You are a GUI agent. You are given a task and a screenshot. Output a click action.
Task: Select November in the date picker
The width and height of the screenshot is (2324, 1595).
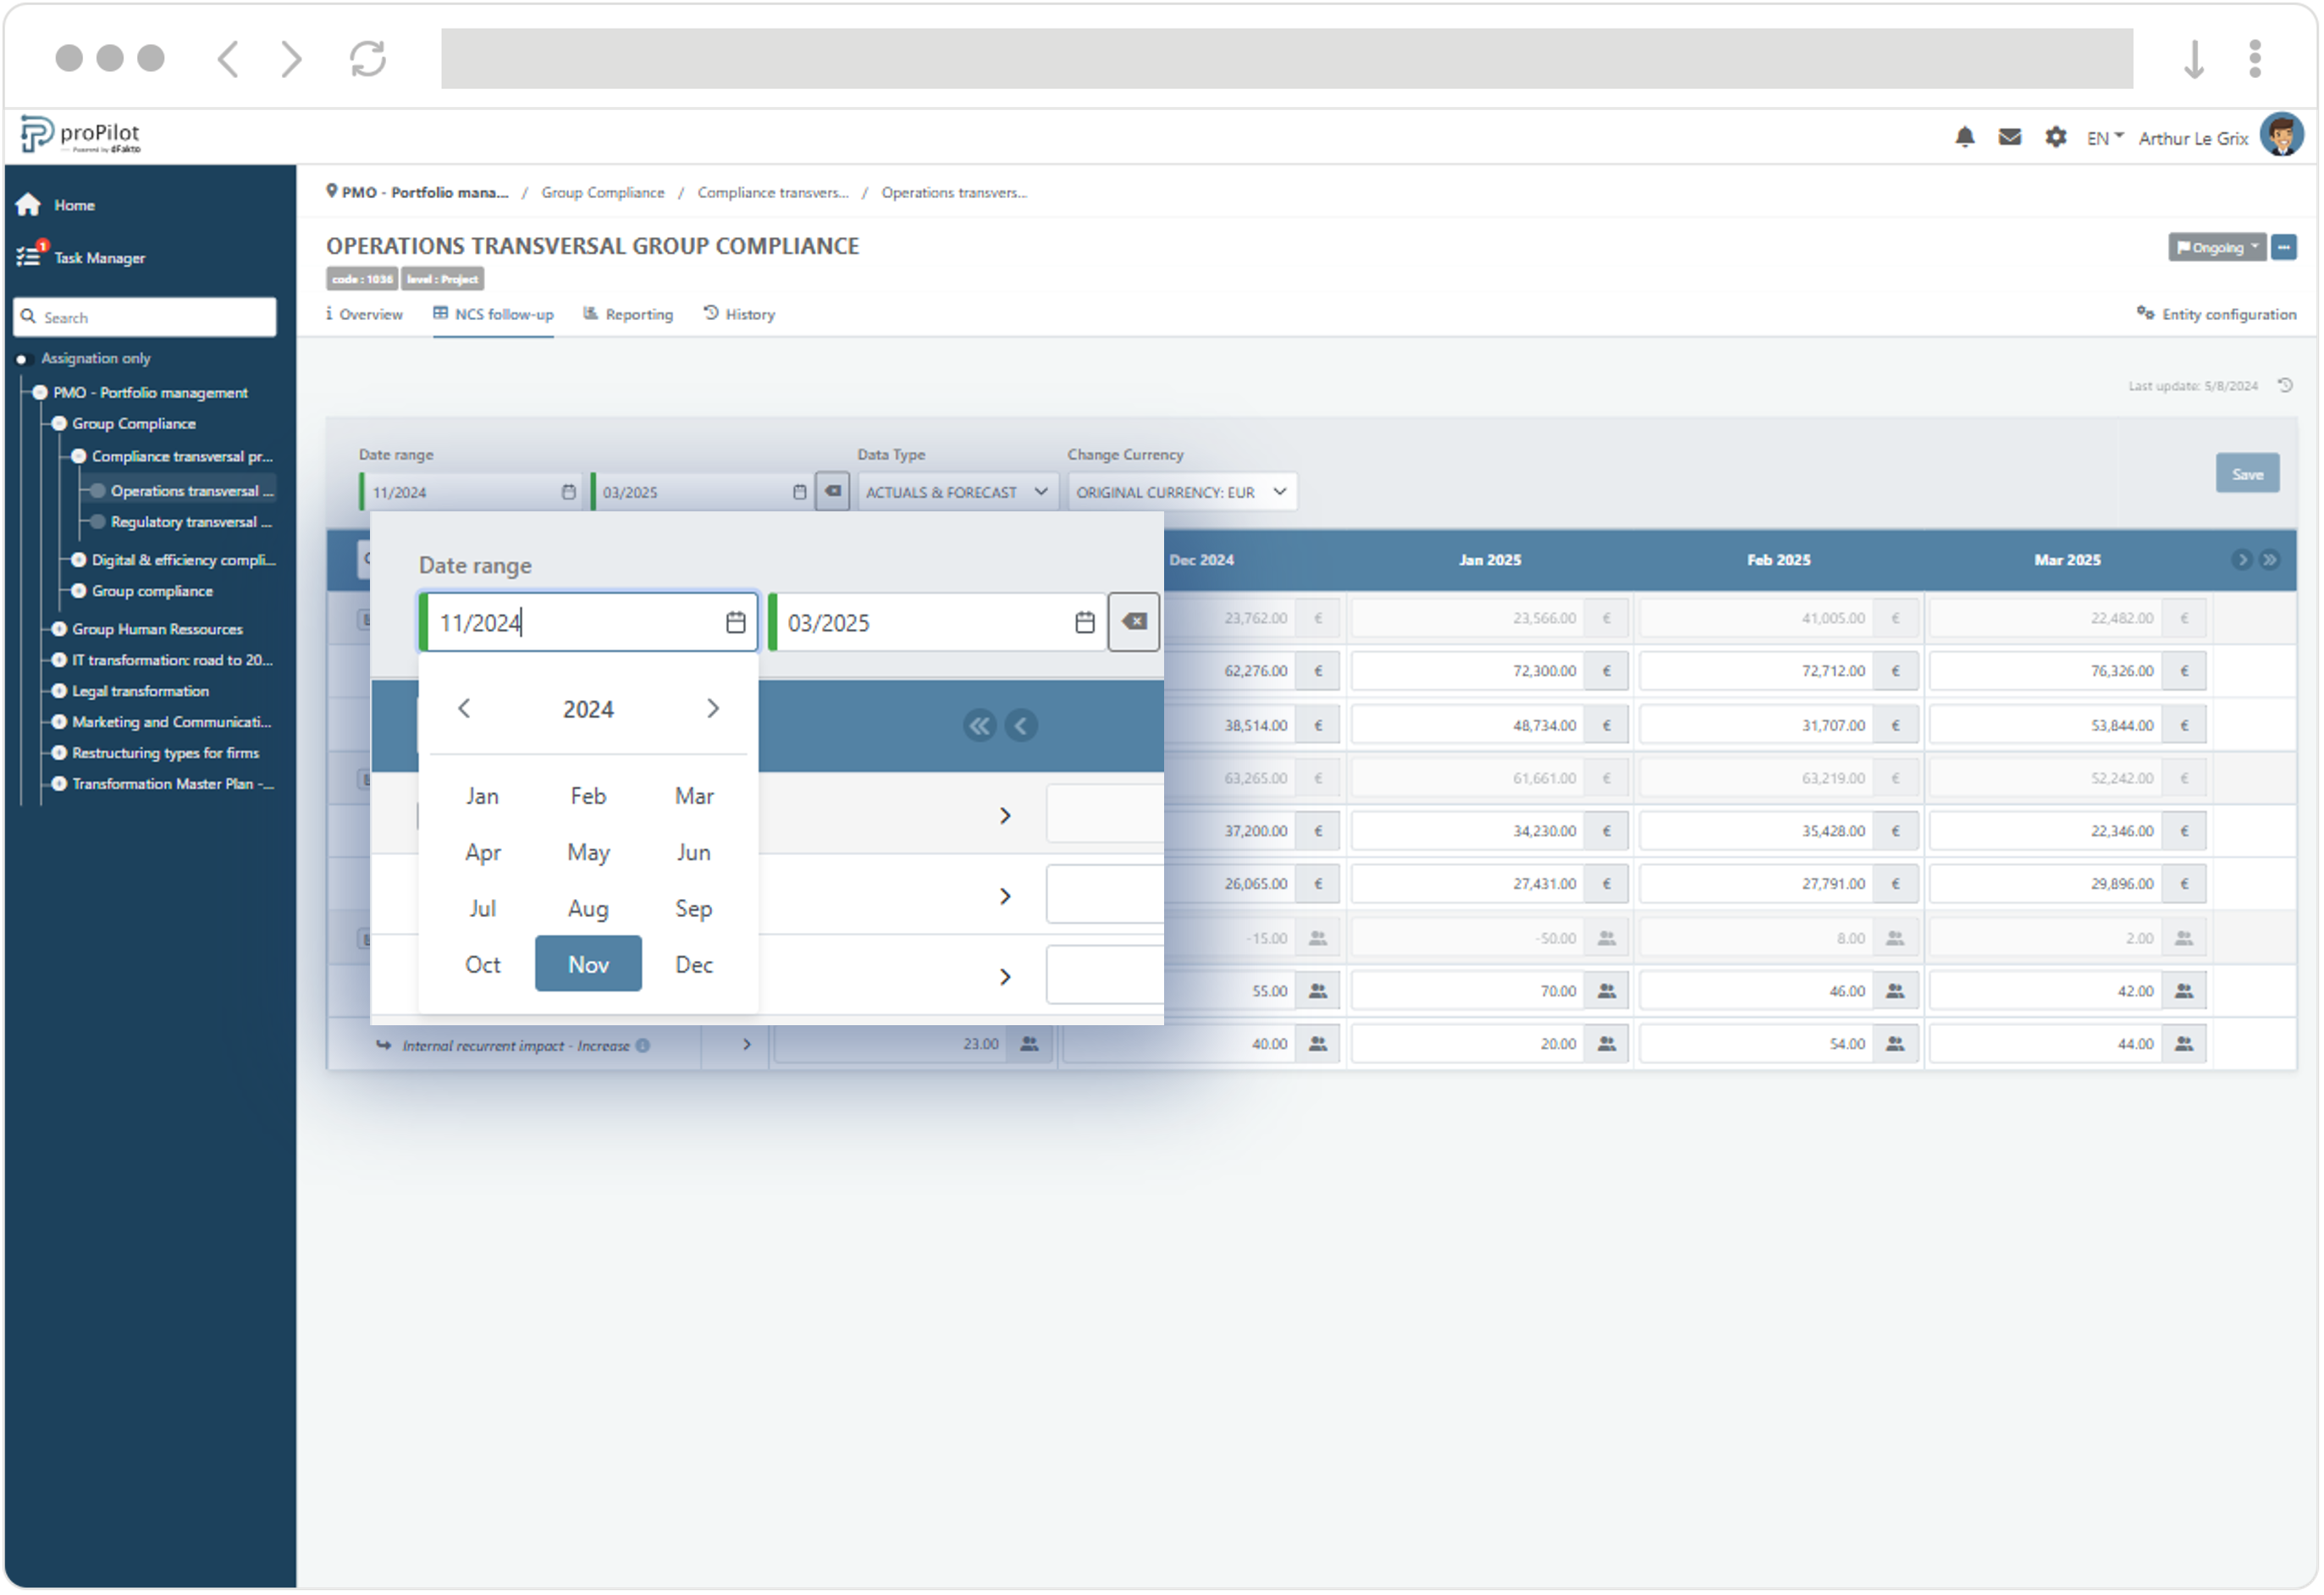[x=587, y=963]
